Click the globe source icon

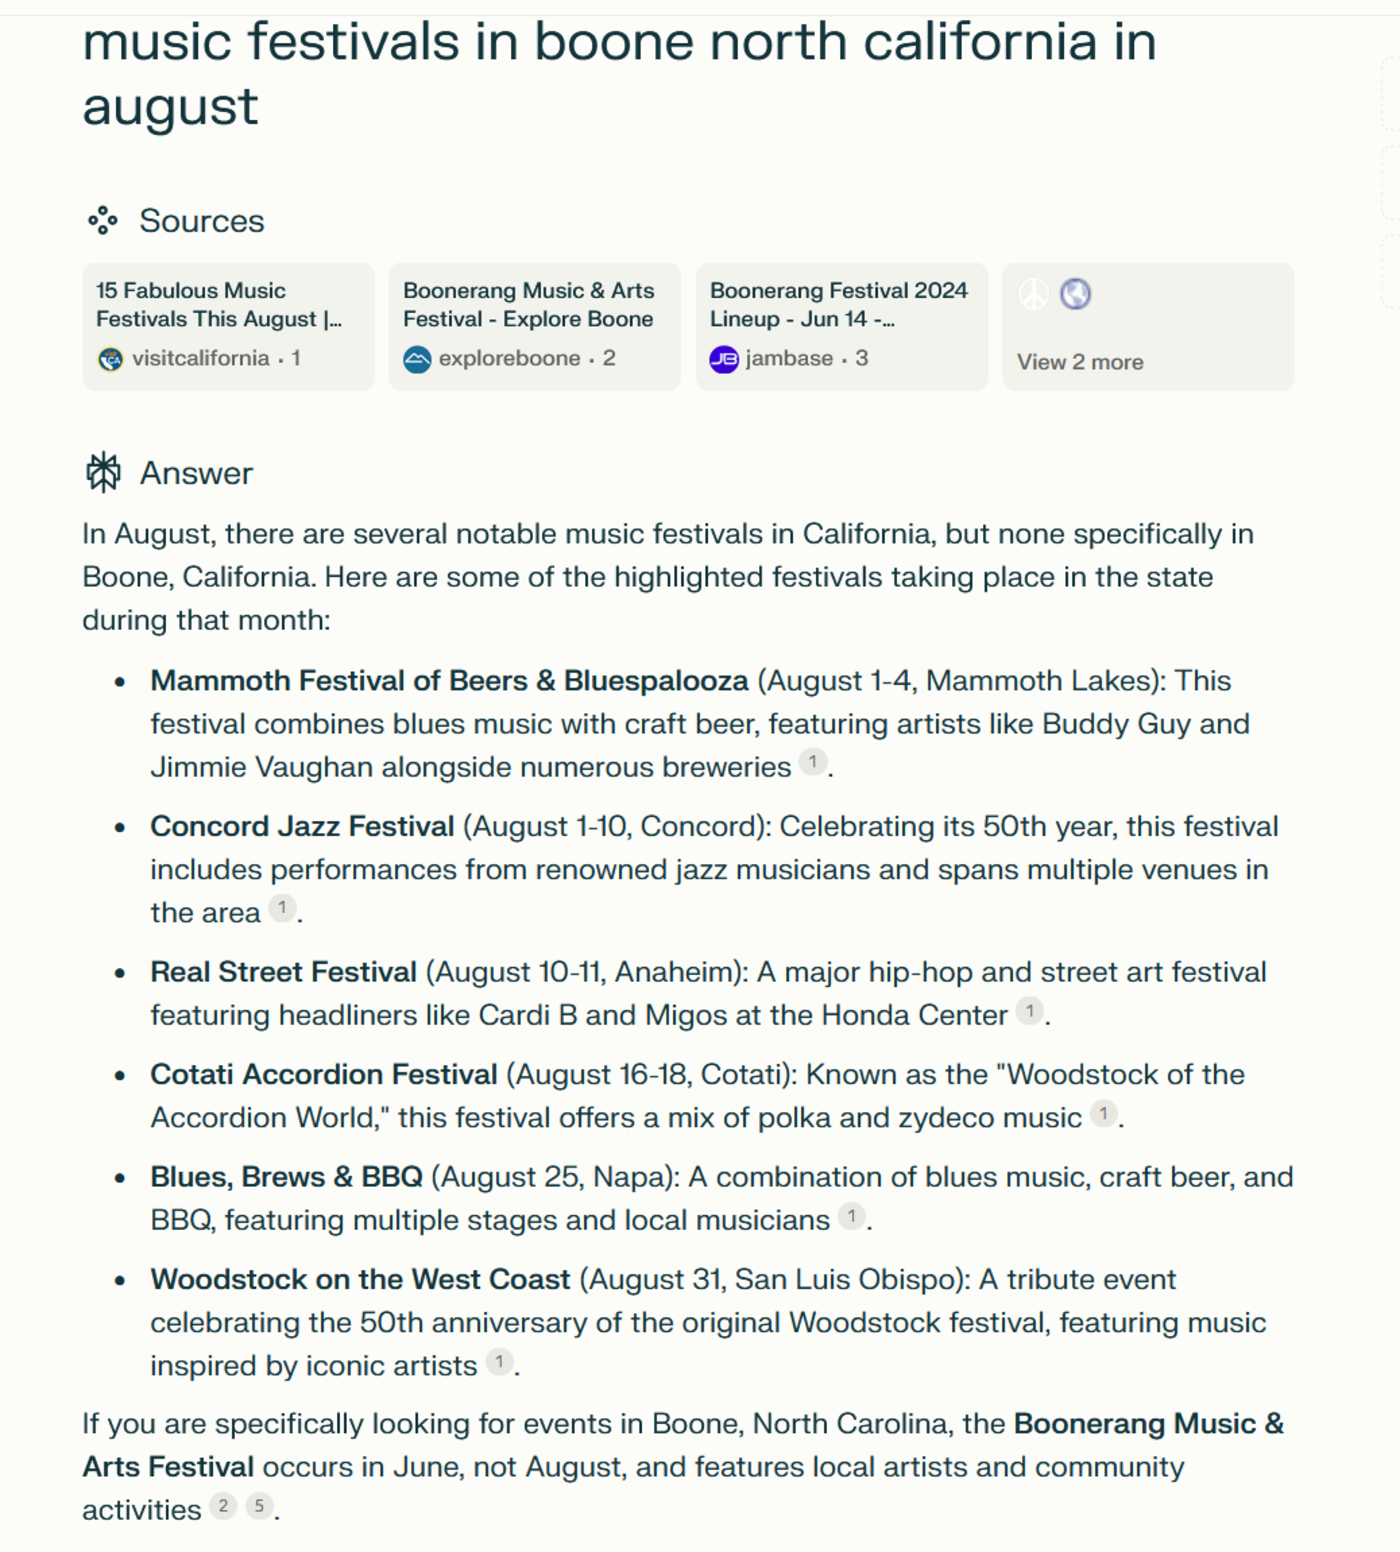[1075, 294]
